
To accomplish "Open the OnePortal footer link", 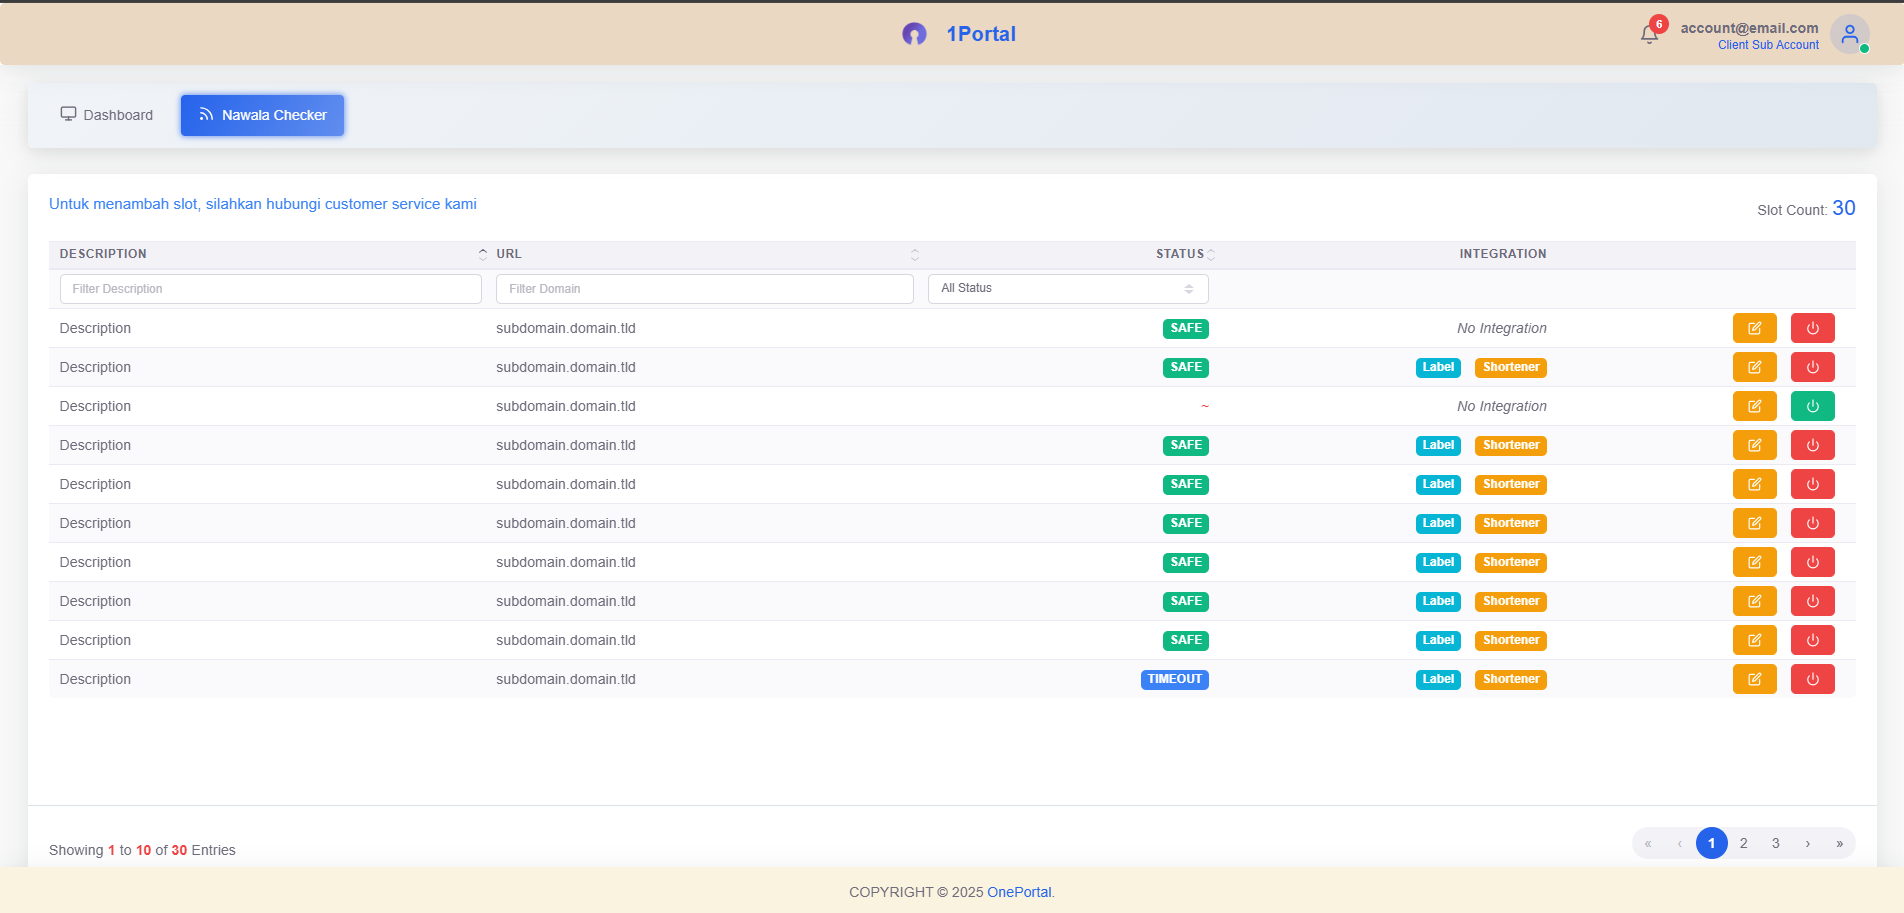I will tap(1018, 891).
